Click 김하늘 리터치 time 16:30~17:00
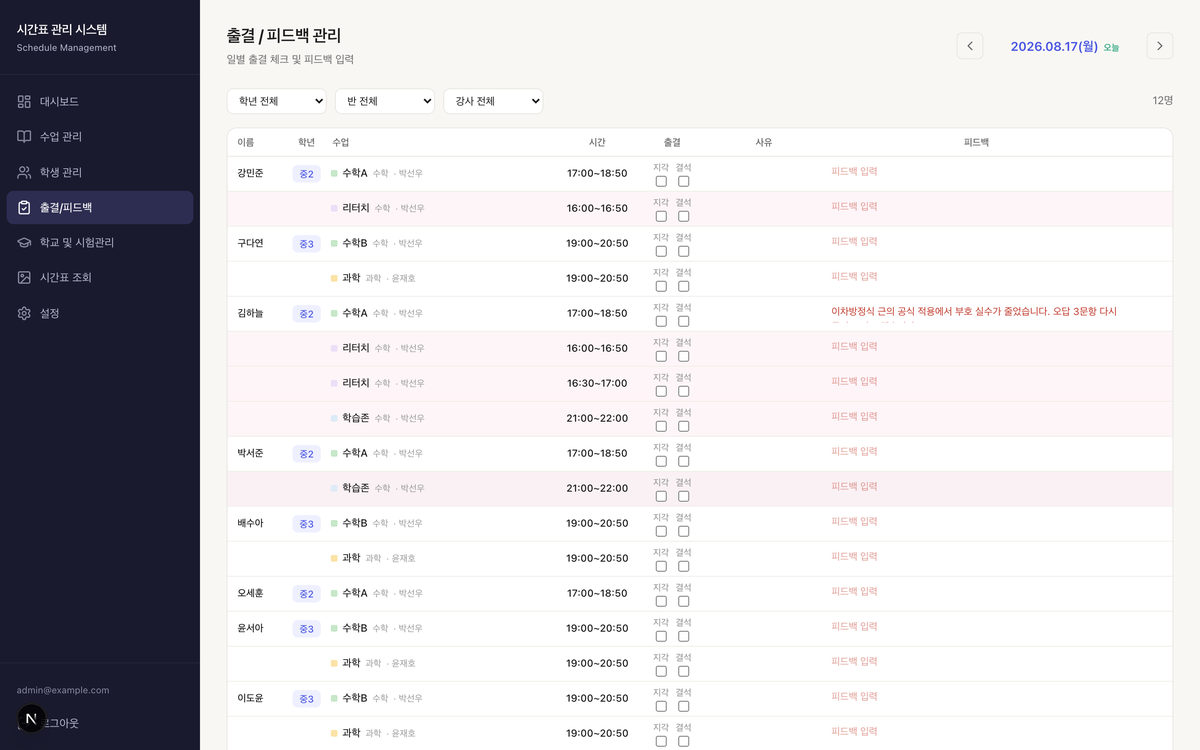The width and height of the screenshot is (1200, 750). click(597, 383)
